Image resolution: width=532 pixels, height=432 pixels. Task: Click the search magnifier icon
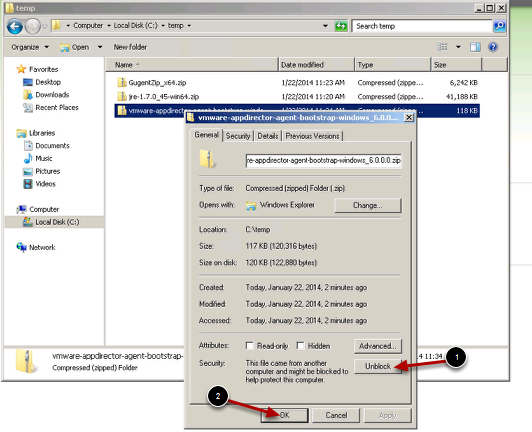(499, 26)
